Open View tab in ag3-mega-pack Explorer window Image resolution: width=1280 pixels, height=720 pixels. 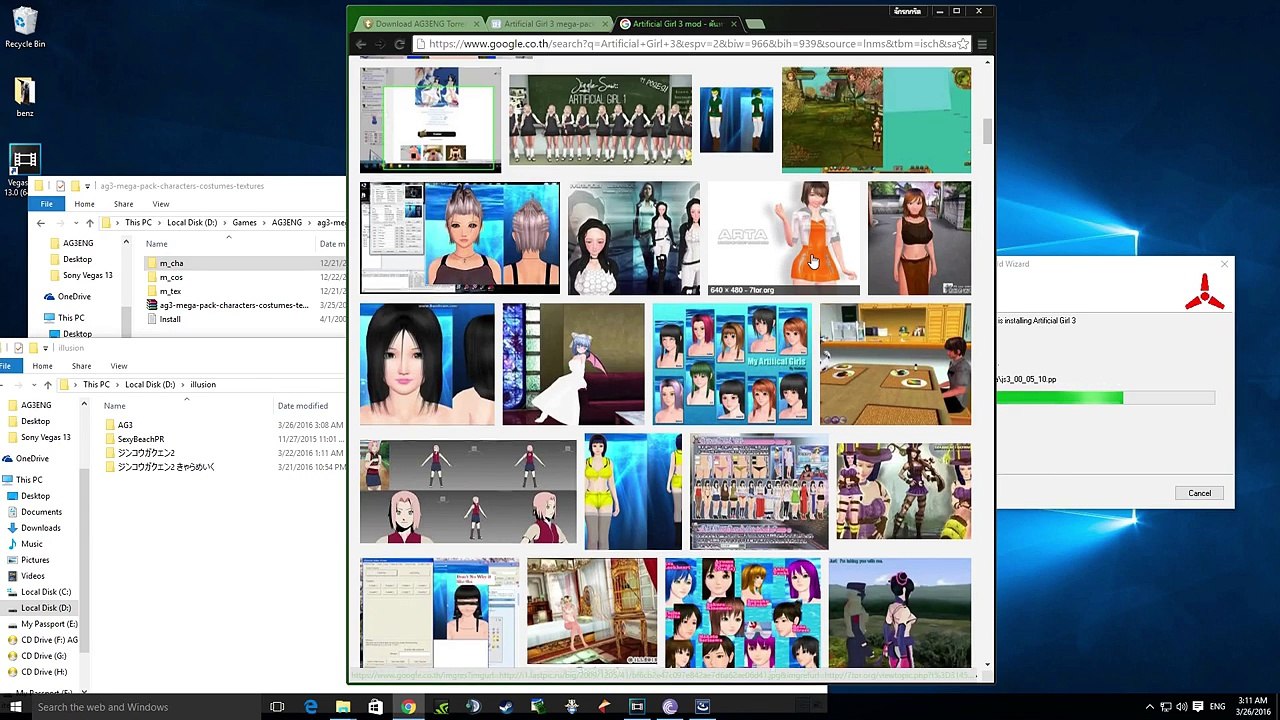[161, 204]
